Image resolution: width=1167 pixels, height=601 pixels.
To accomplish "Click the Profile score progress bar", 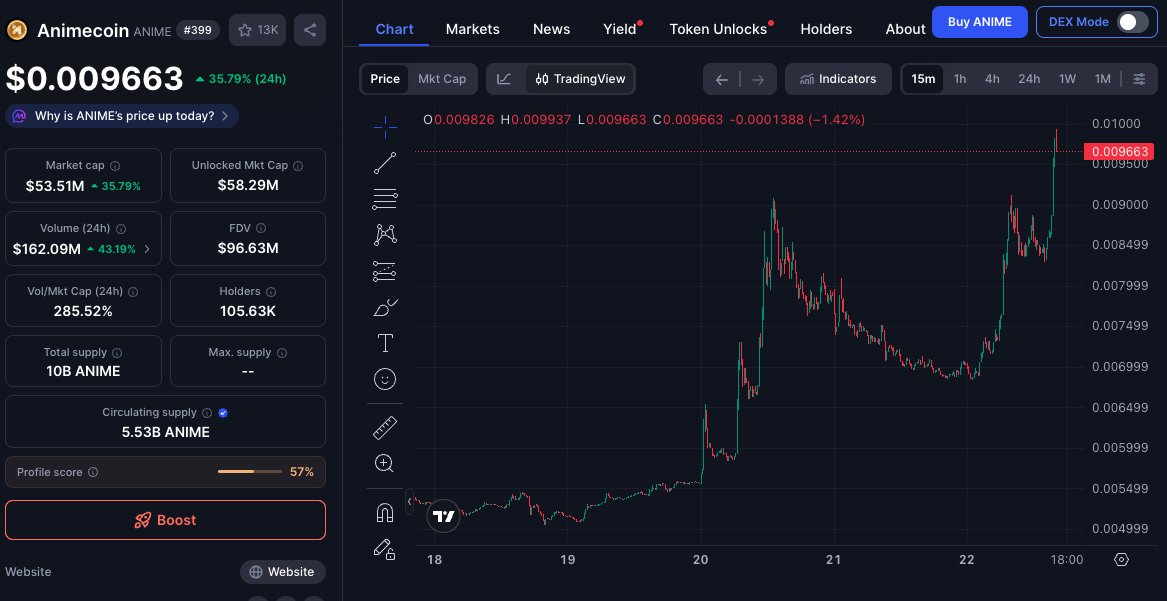I will pos(250,472).
